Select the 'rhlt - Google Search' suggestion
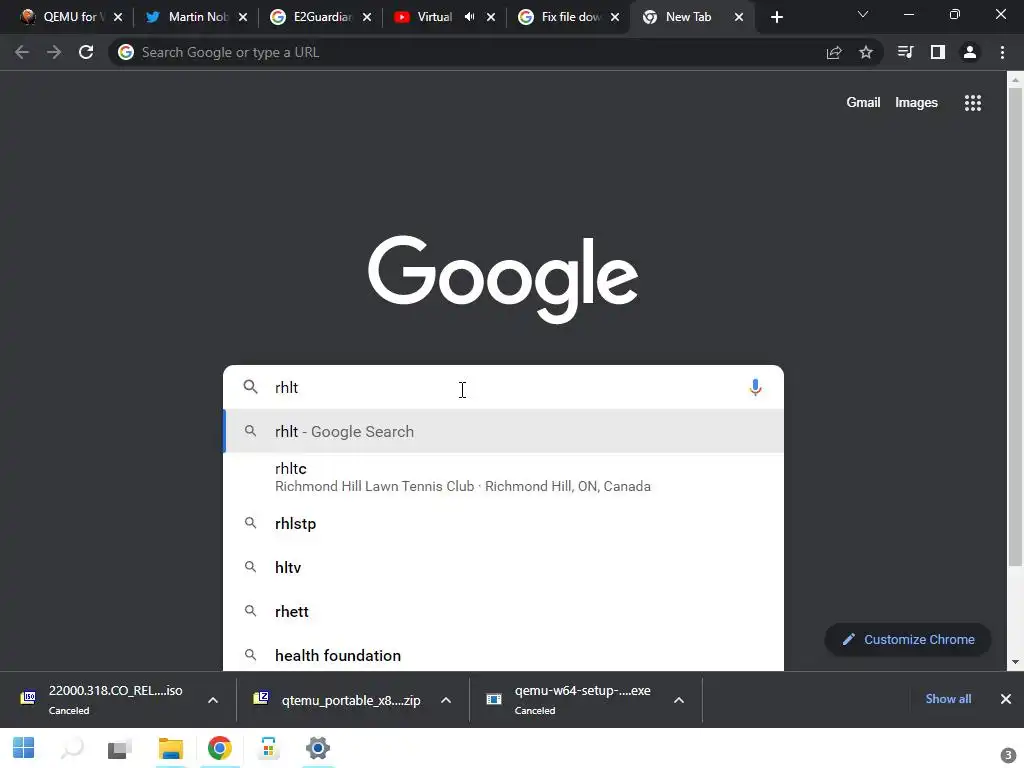 pos(503,432)
